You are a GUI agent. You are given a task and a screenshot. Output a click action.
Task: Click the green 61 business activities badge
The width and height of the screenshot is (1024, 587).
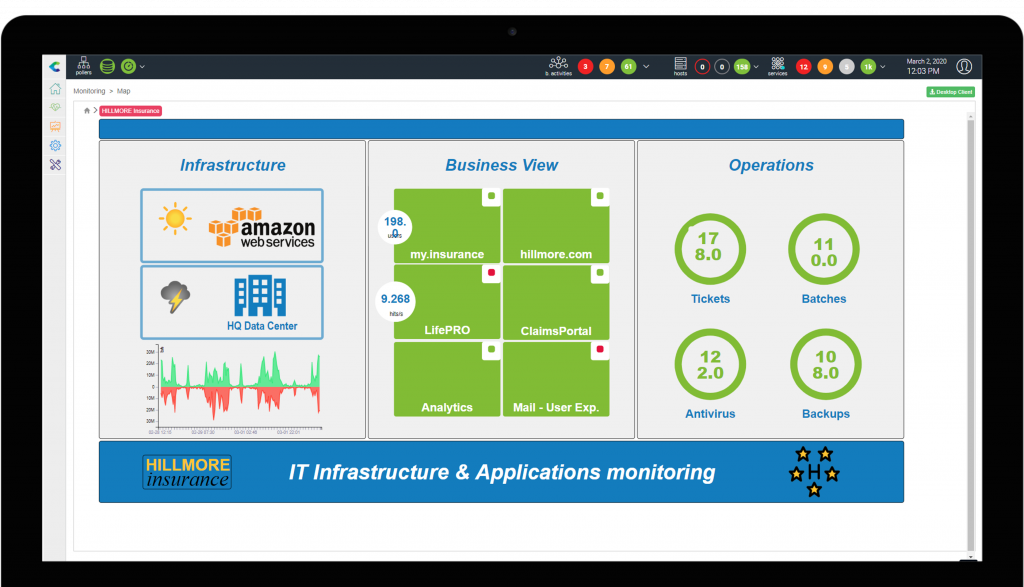(628, 67)
